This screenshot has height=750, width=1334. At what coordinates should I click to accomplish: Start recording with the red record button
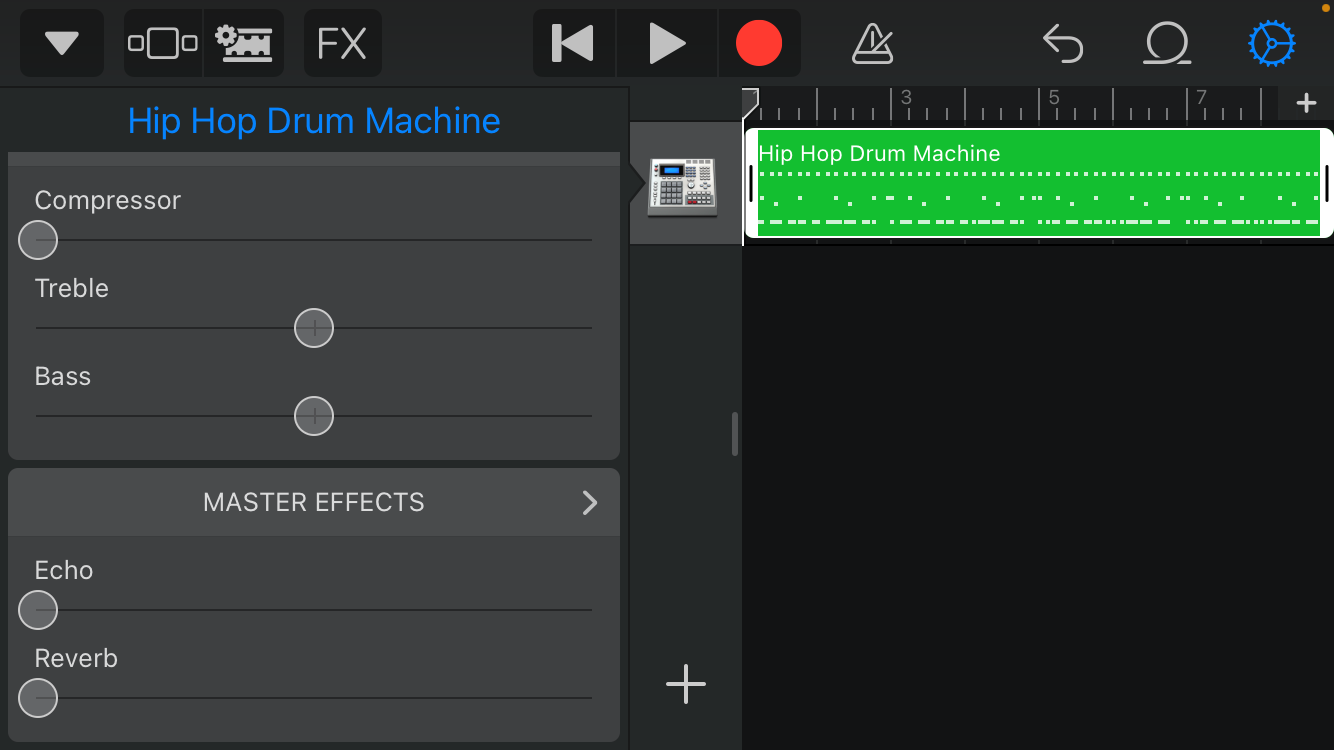759,43
